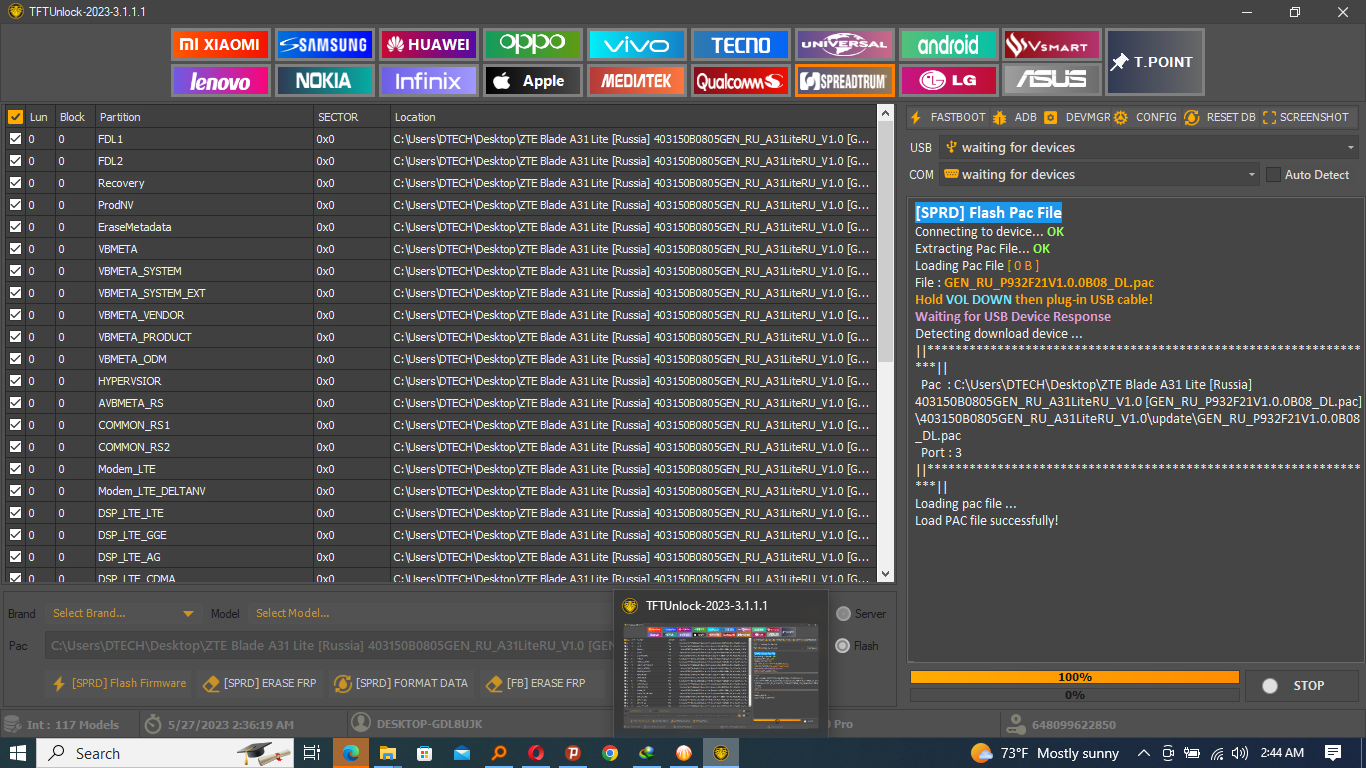The height and width of the screenshot is (768, 1366).
Task: Uncheck the EraseMetadata partition checkbox
Action: click(x=15, y=227)
